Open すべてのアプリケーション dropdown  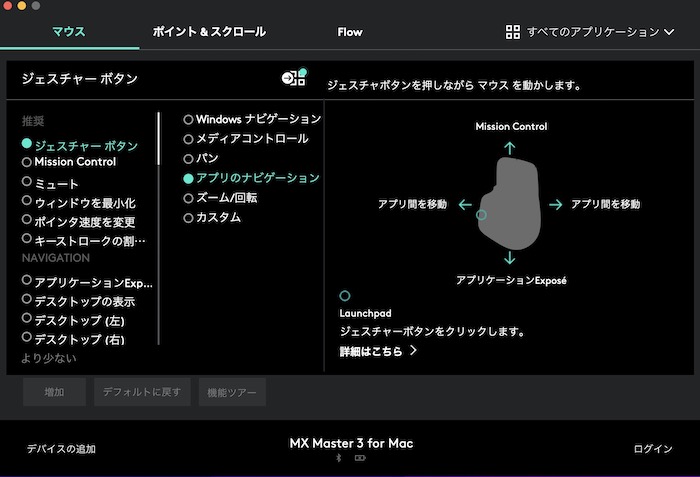(589, 32)
